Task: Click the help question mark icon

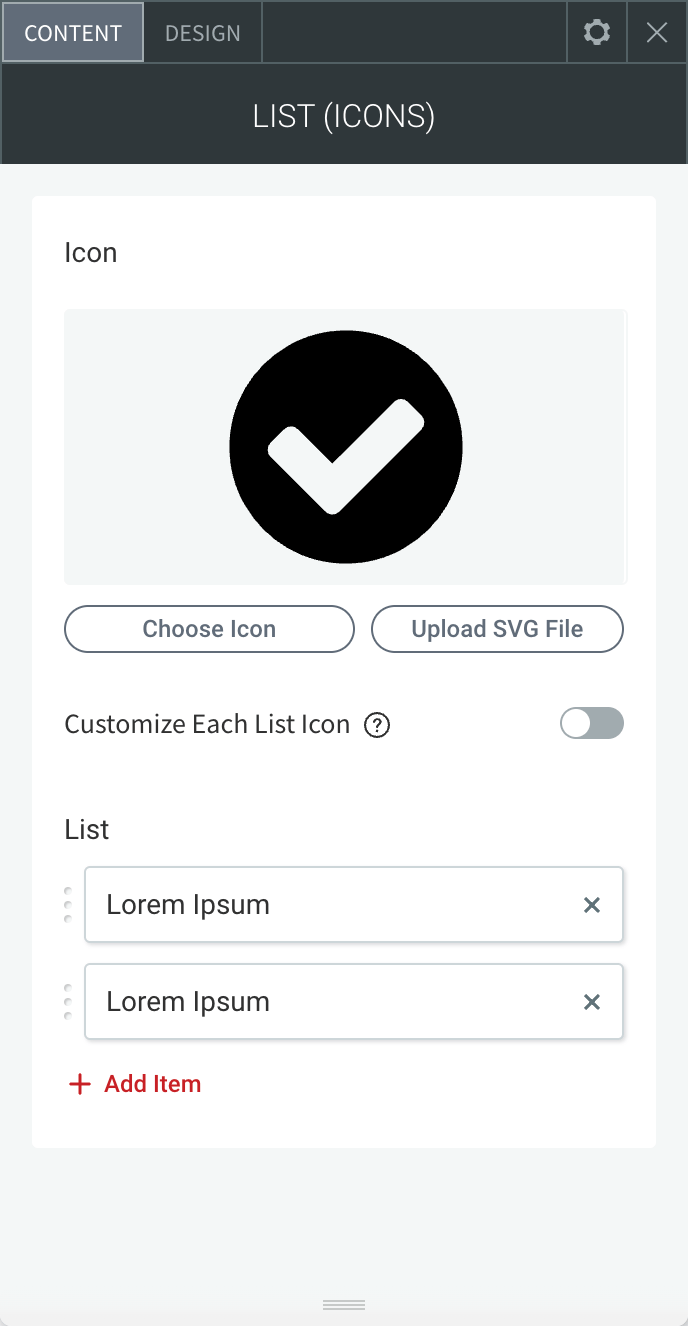Action: click(x=377, y=725)
